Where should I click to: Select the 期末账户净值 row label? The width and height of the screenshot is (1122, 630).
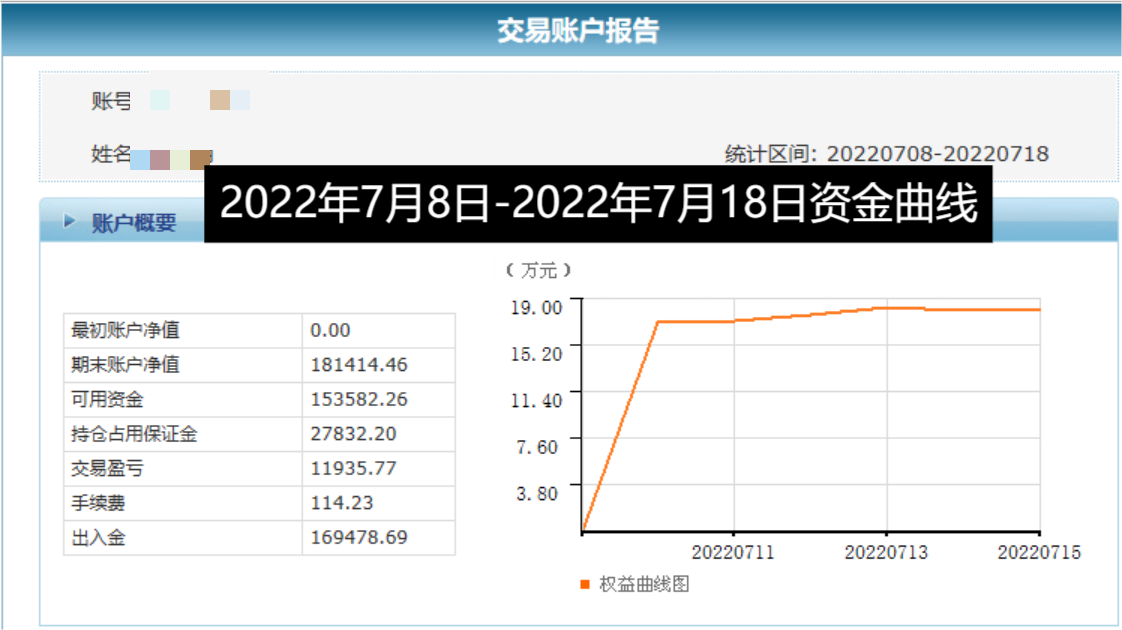(125, 364)
